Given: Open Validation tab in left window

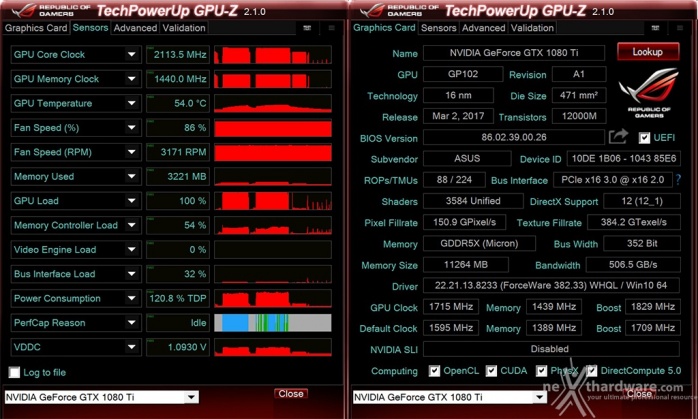Looking at the screenshot, I should pyautogui.click(x=184, y=28).
